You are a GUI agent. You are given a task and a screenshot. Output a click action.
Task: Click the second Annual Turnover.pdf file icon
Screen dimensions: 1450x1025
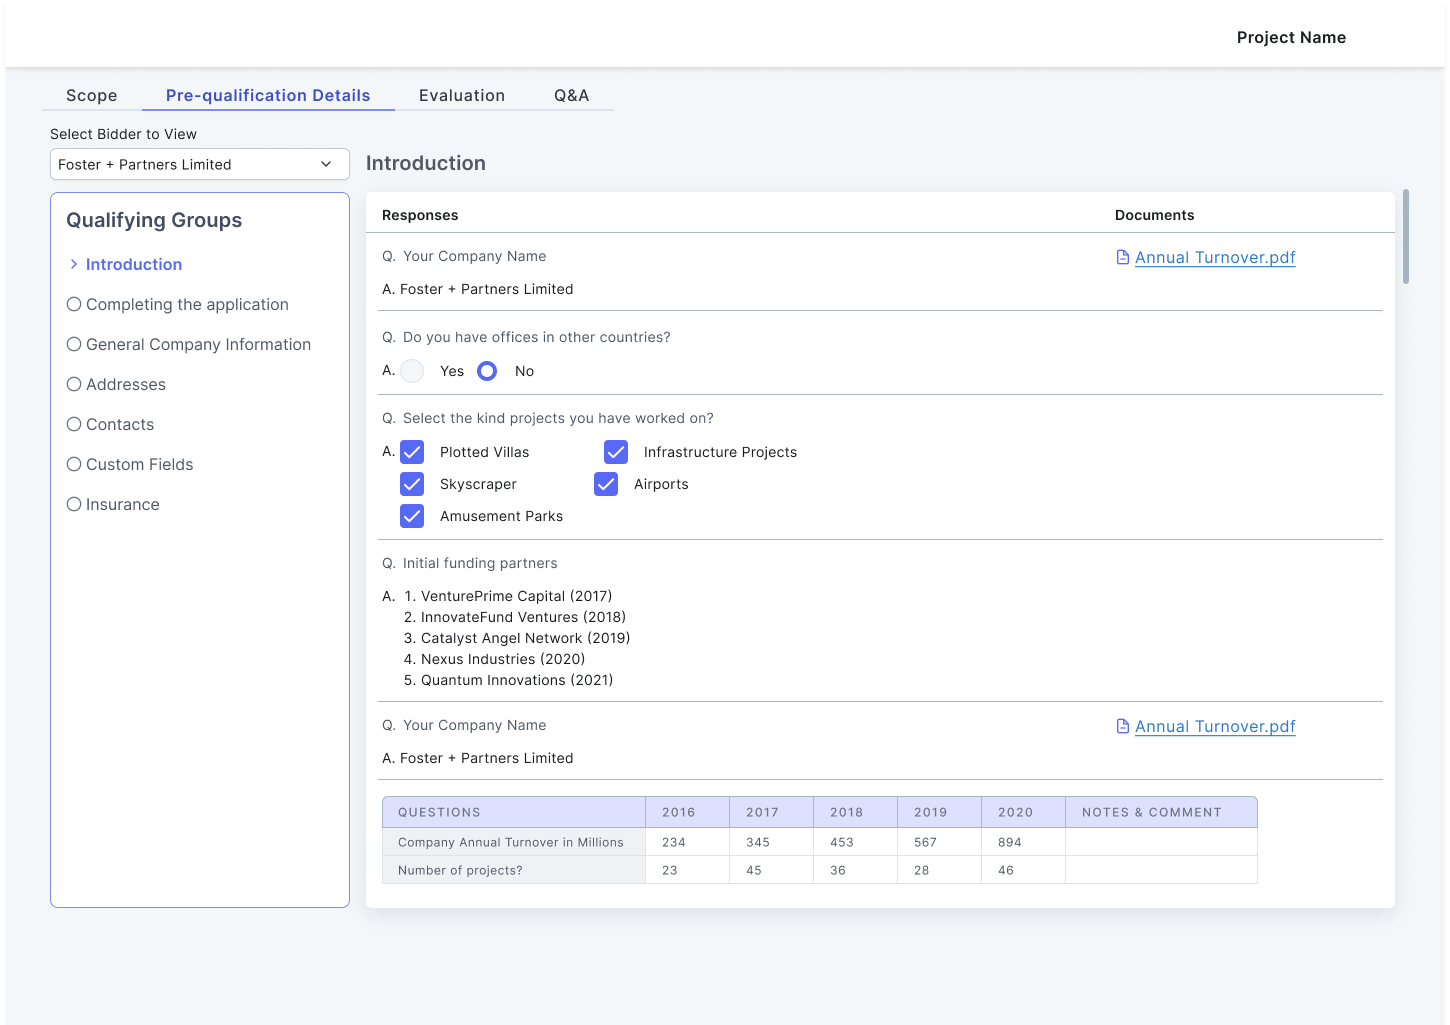point(1122,727)
